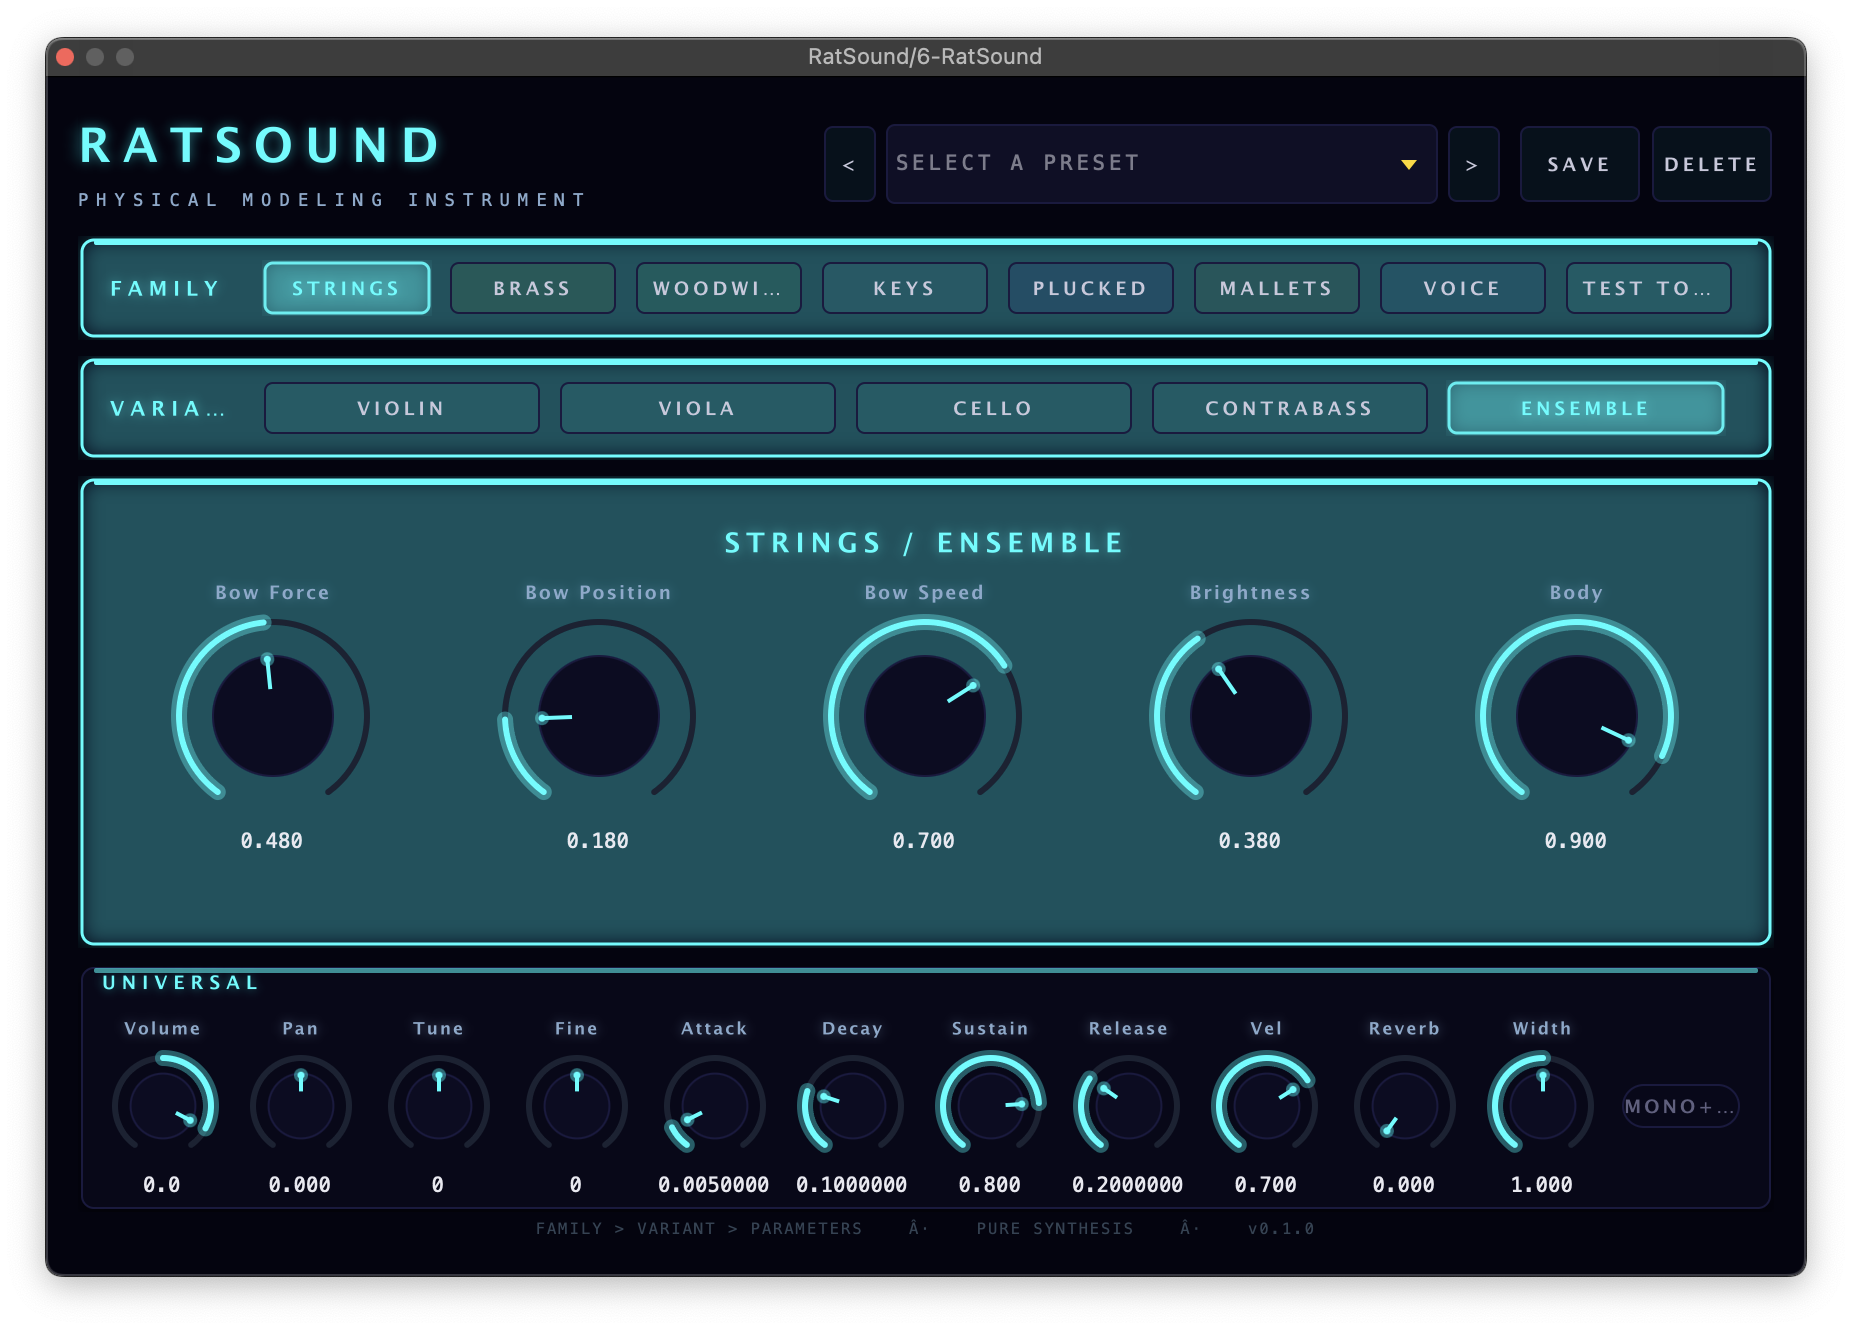The height and width of the screenshot is (1330, 1852).
Task: Click the Width value 1.000
Action: [x=1542, y=1185]
